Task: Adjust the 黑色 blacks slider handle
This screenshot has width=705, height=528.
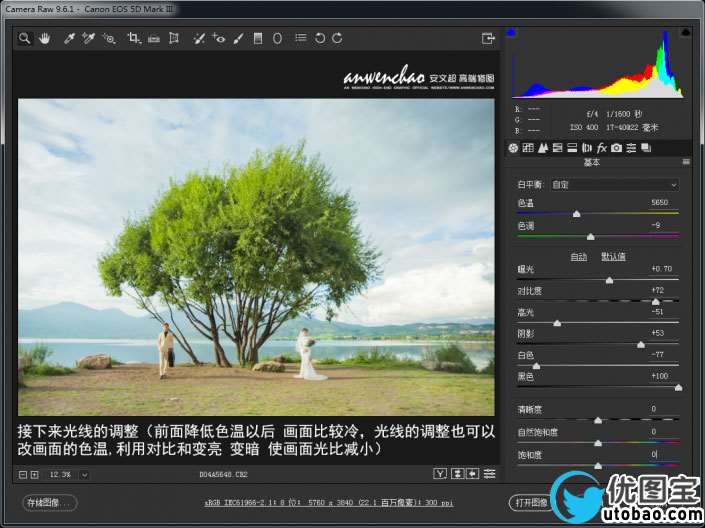Action: click(x=678, y=388)
